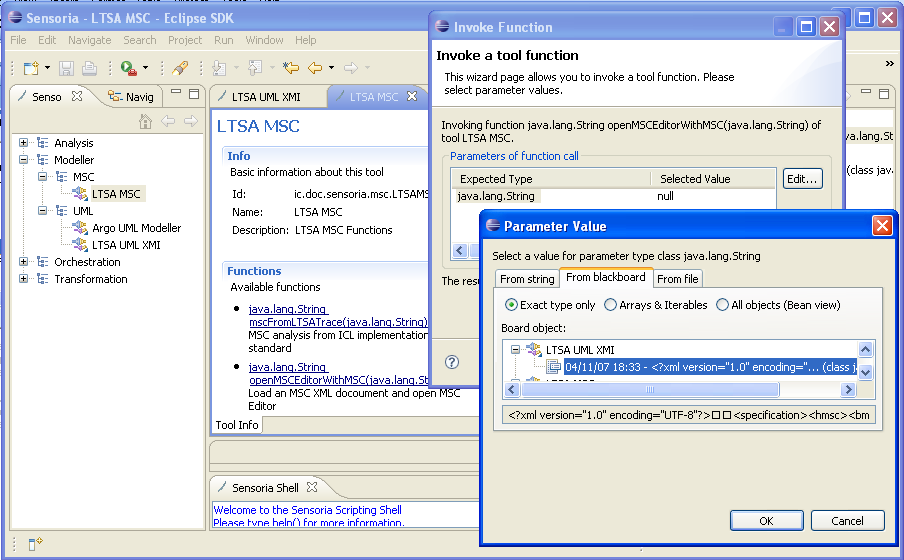This screenshot has height=560, width=904.
Task: Switch to the From file tab
Action: click(677, 279)
